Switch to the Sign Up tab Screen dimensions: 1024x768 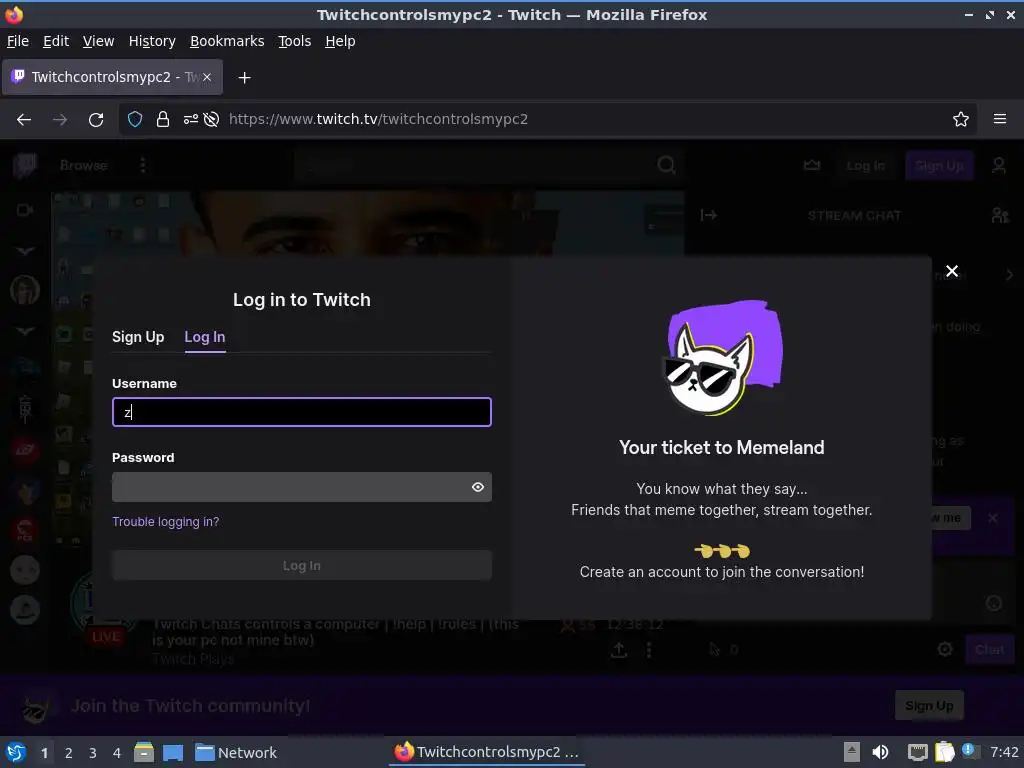pos(138,337)
